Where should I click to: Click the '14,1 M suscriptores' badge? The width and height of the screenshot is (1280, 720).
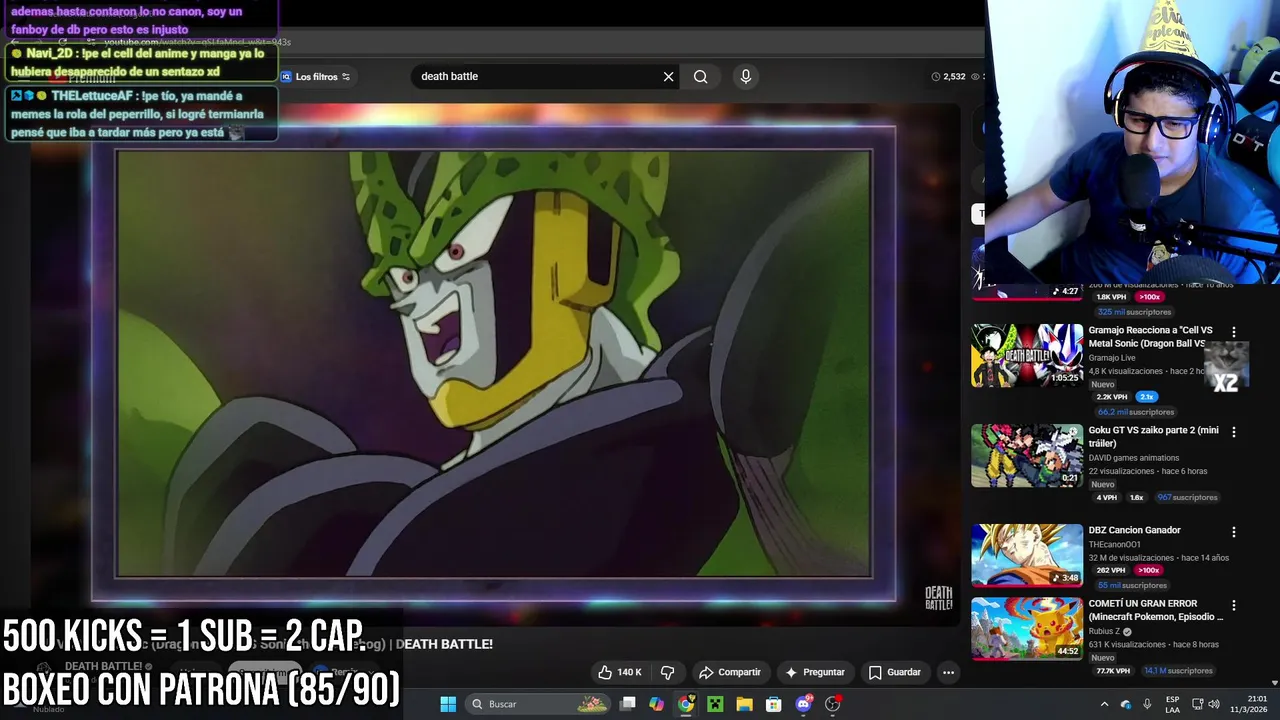[1178, 671]
